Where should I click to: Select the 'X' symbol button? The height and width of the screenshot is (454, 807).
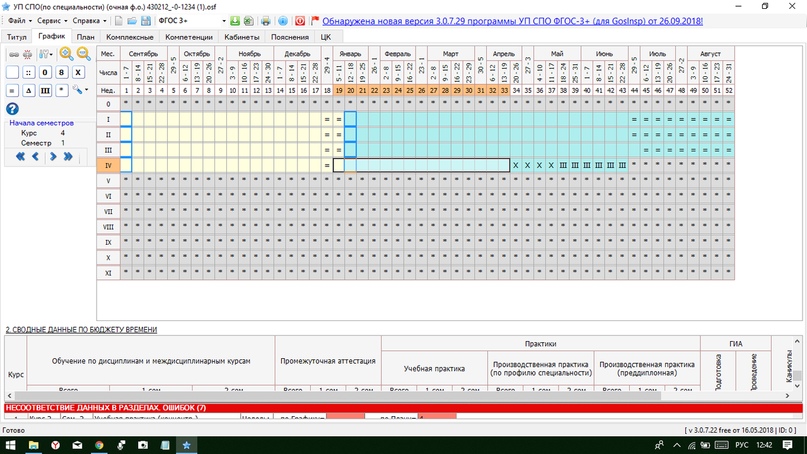(78, 72)
